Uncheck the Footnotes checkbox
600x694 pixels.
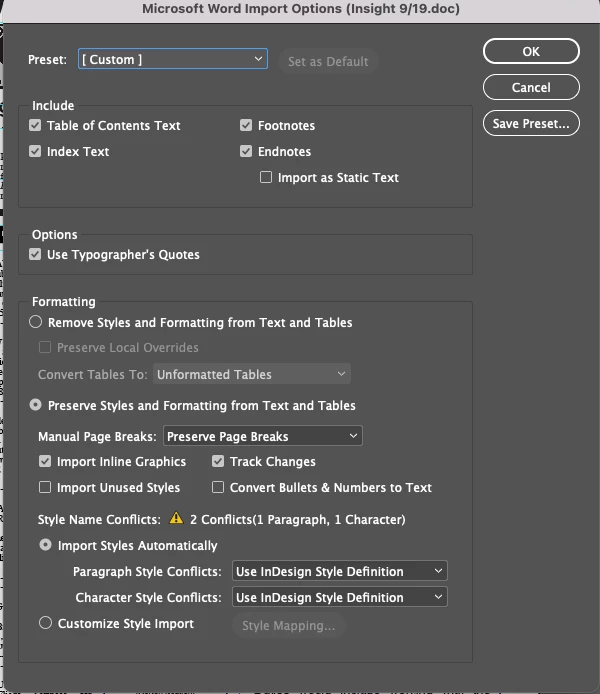(x=246, y=125)
